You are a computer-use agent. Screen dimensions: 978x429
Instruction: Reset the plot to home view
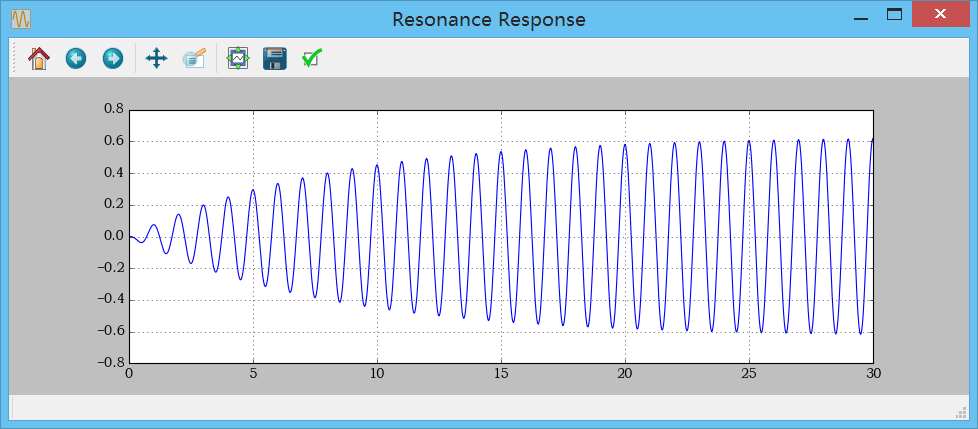pos(39,59)
